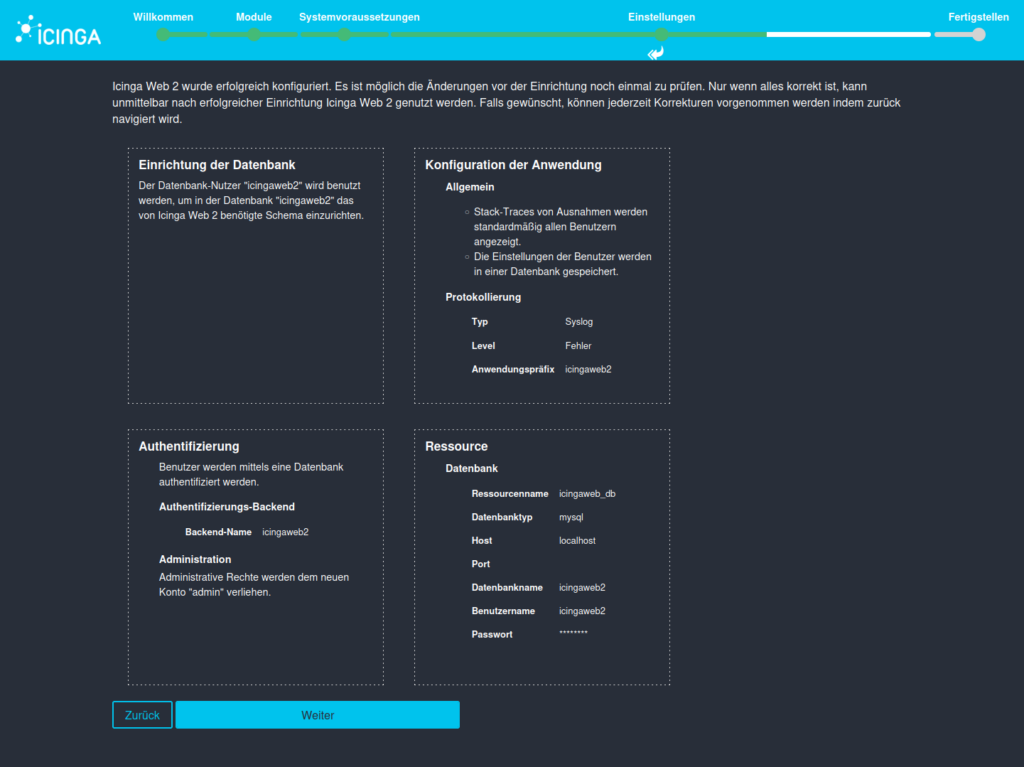Click the Authentifizierung section heading
The width and height of the screenshot is (1024, 767).
(x=189, y=446)
